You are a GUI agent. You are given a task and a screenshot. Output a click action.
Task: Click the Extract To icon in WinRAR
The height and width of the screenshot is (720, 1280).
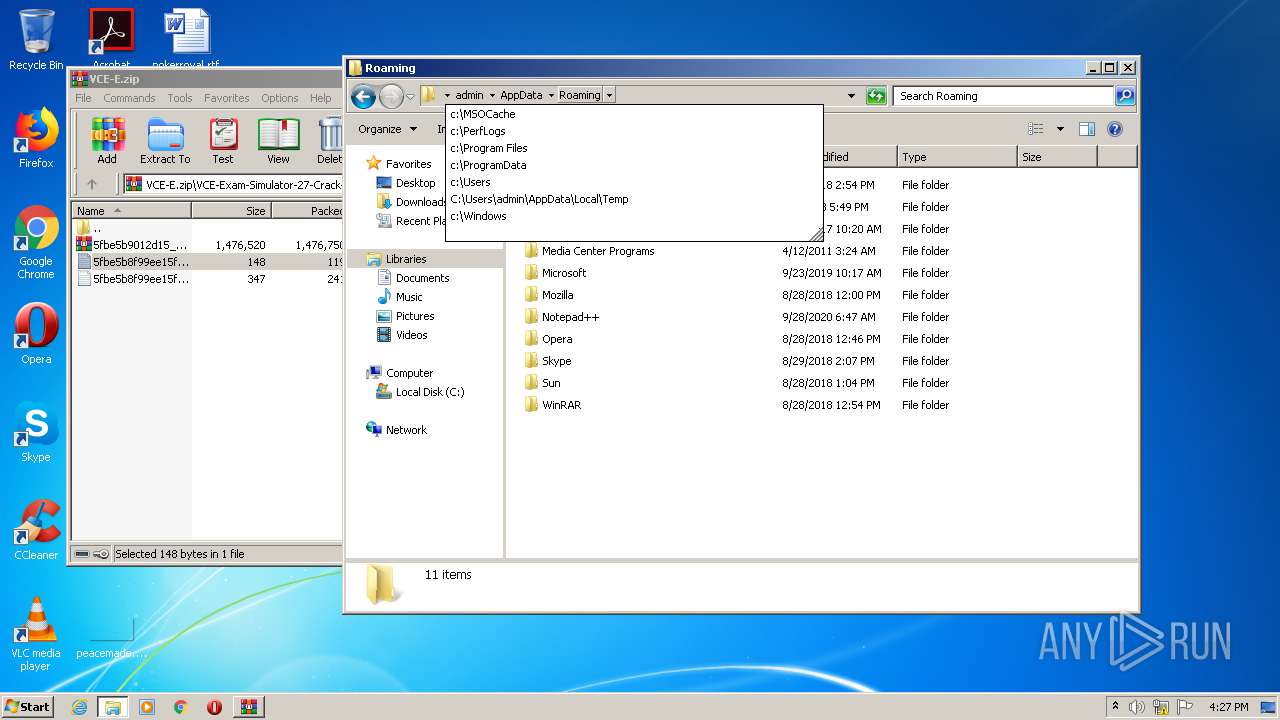coord(165,141)
